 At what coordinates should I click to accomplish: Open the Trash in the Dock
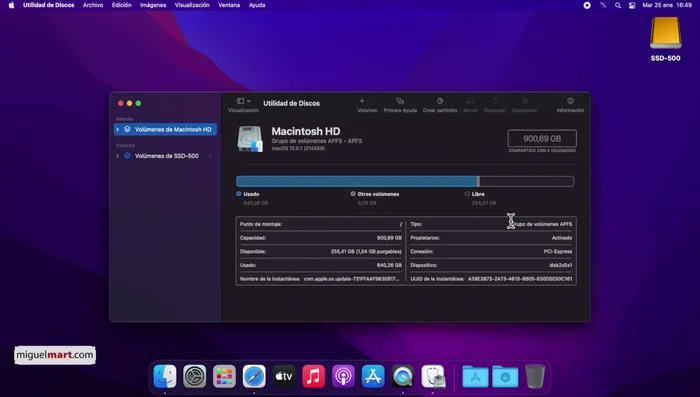[535, 376]
